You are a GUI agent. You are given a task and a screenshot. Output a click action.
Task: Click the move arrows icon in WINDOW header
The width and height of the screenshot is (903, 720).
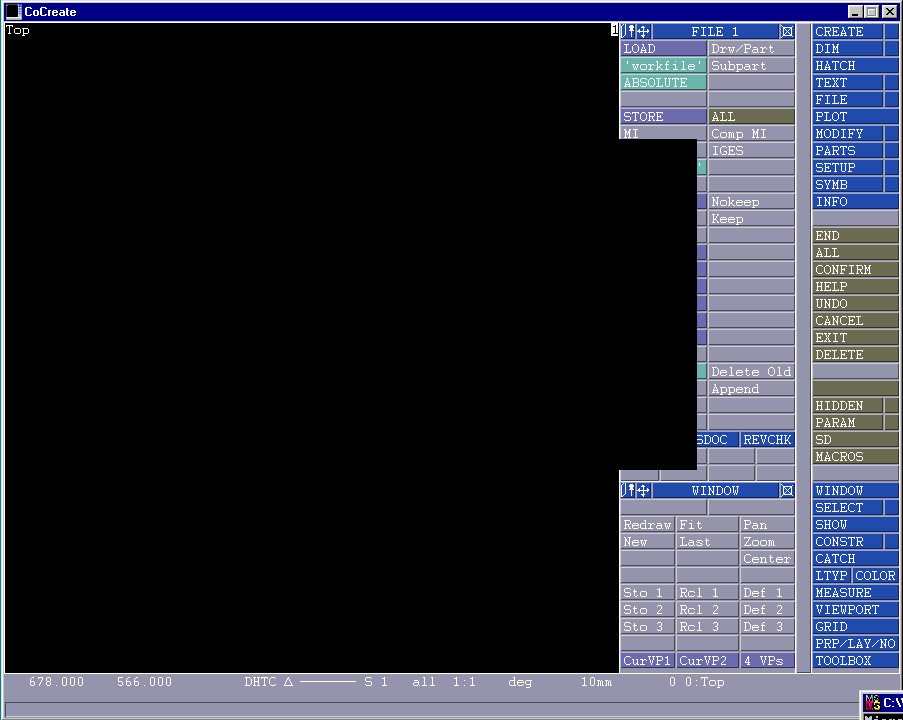click(643, 491)
